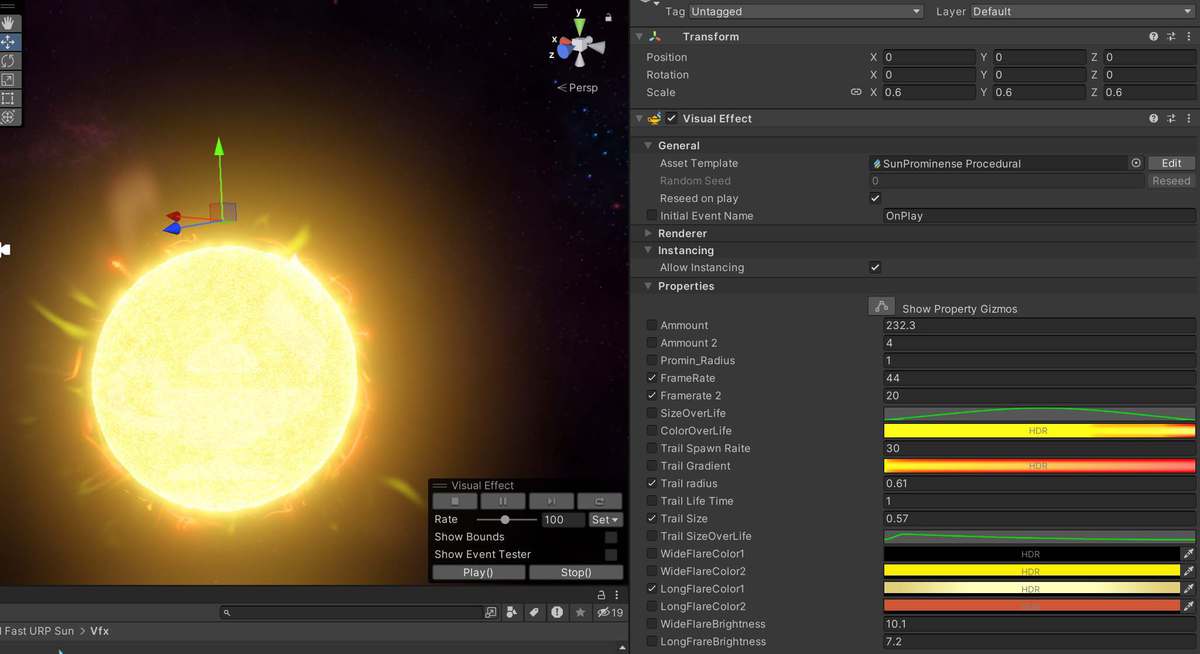Image resolution: width=1200 pixels, height=654 pixels.
Task: Expand the Renderer section
Action: point(648,233)
